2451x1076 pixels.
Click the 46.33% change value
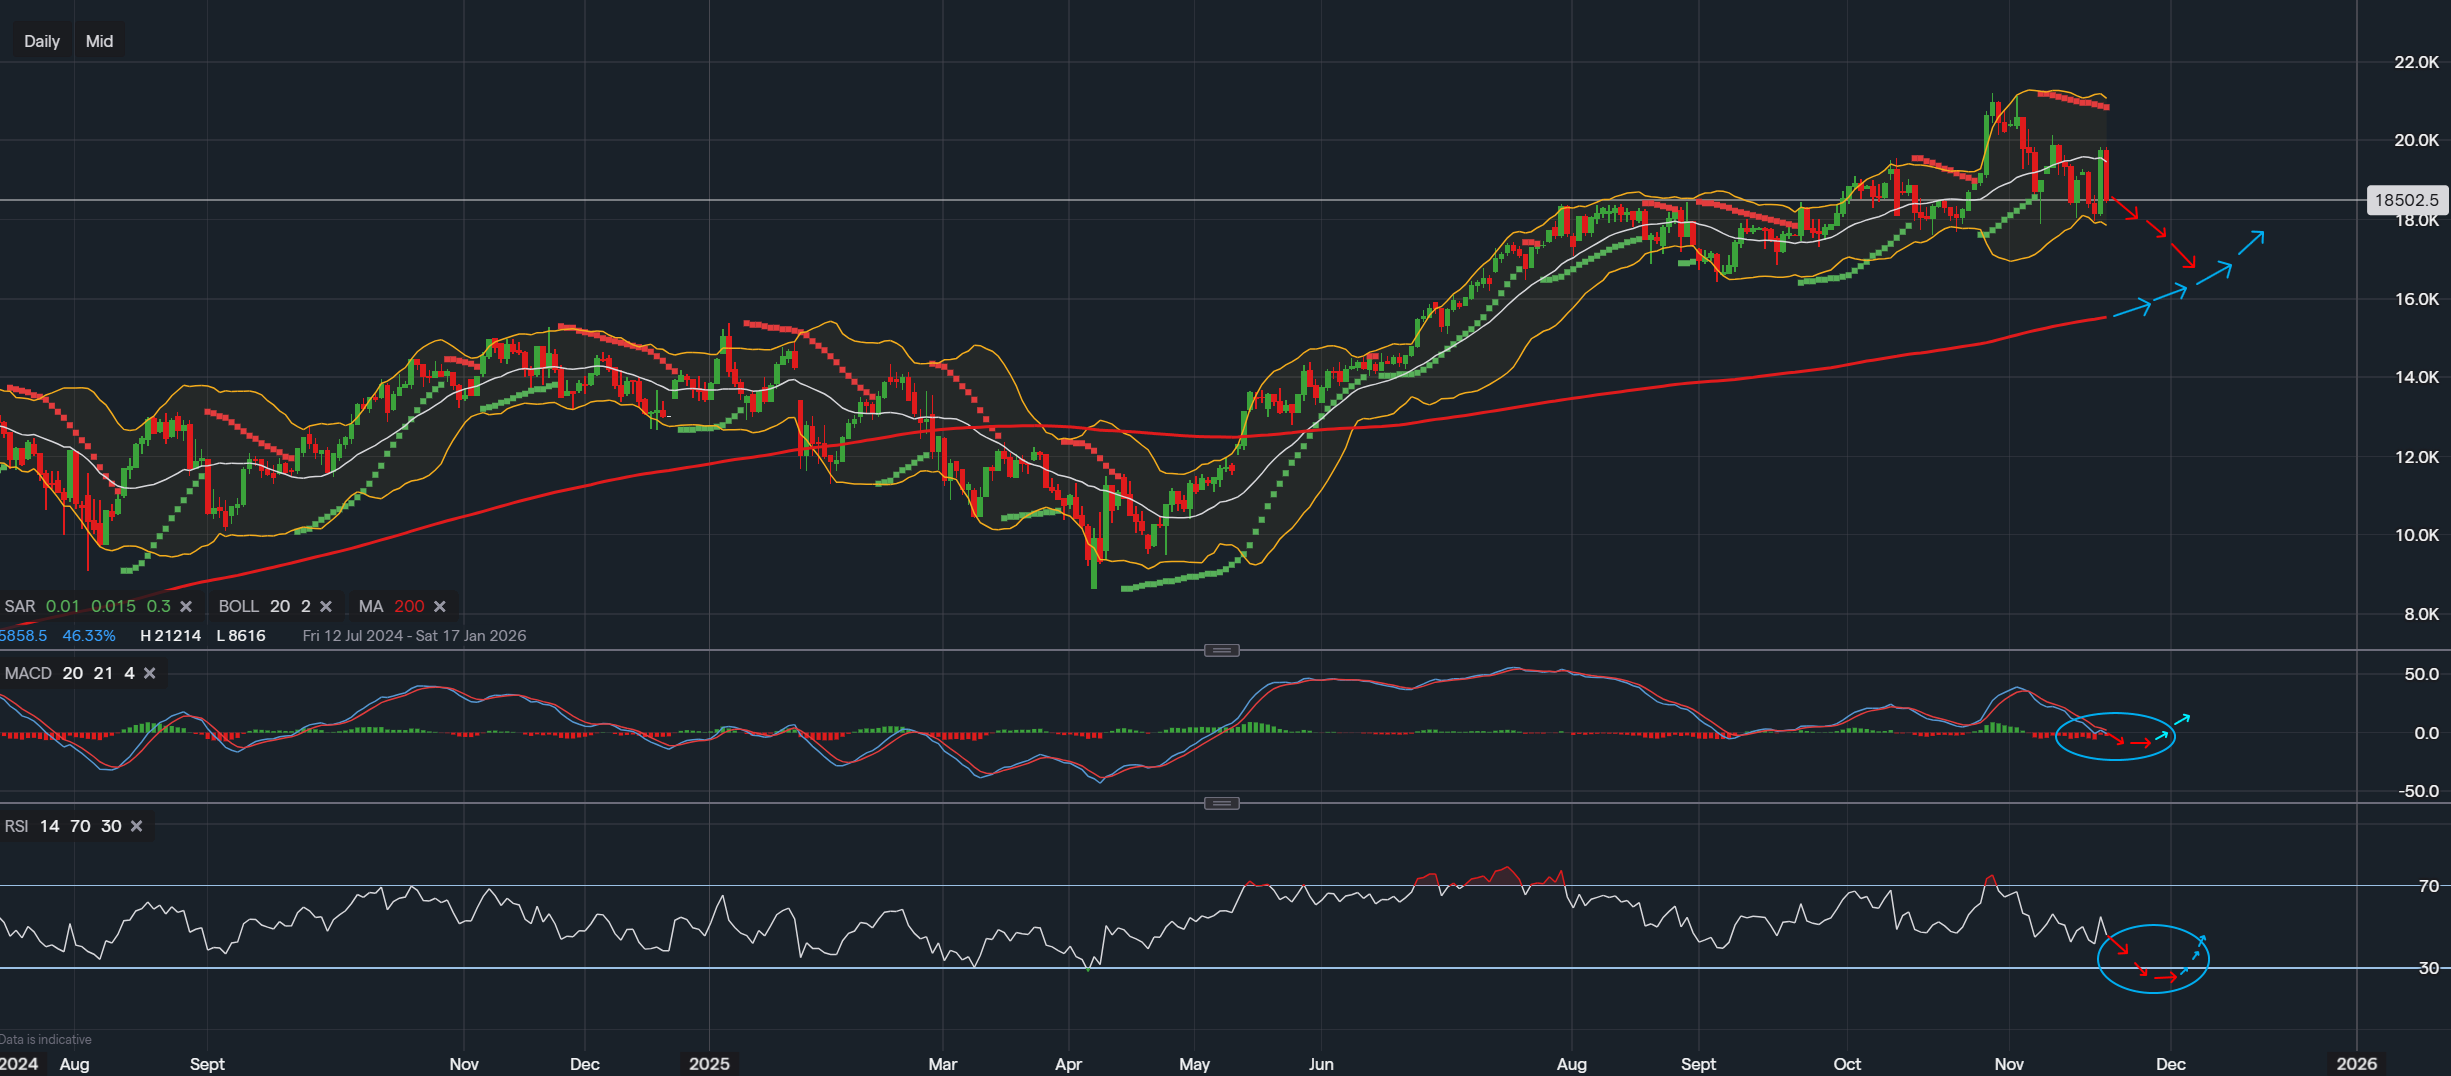coord(90,635)
